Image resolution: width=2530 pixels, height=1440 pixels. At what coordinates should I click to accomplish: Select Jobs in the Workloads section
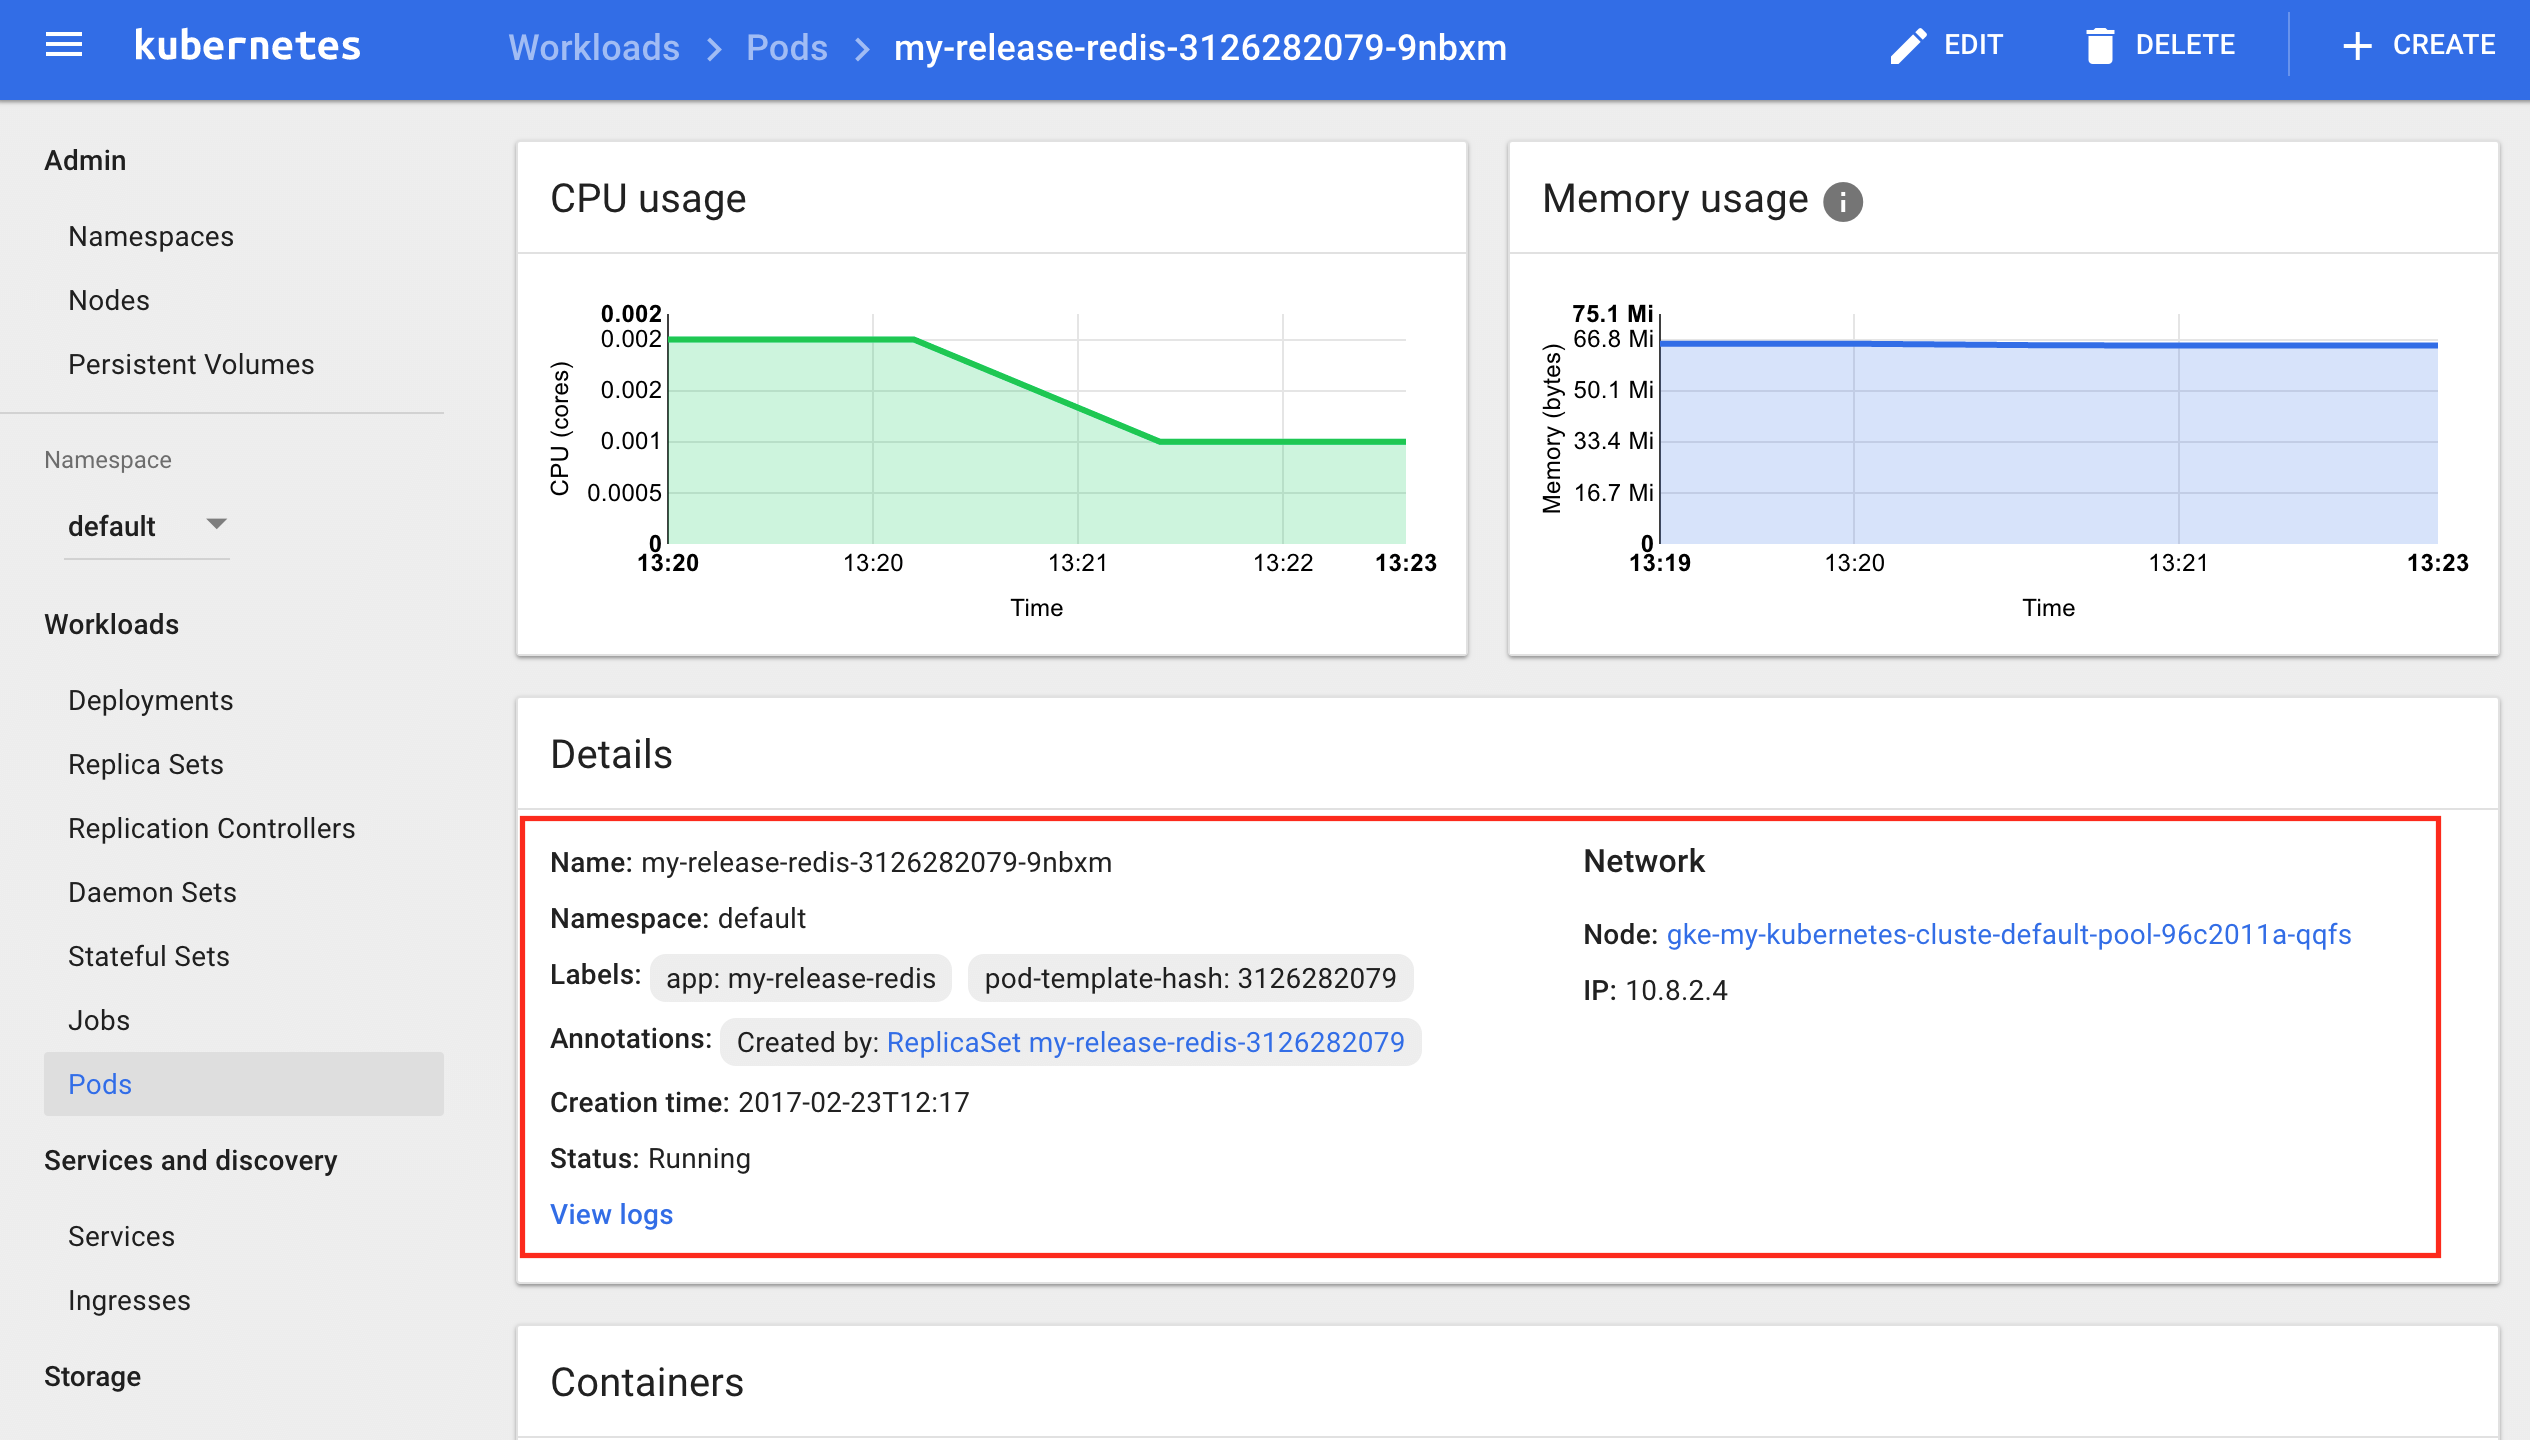click(99, 1020)
